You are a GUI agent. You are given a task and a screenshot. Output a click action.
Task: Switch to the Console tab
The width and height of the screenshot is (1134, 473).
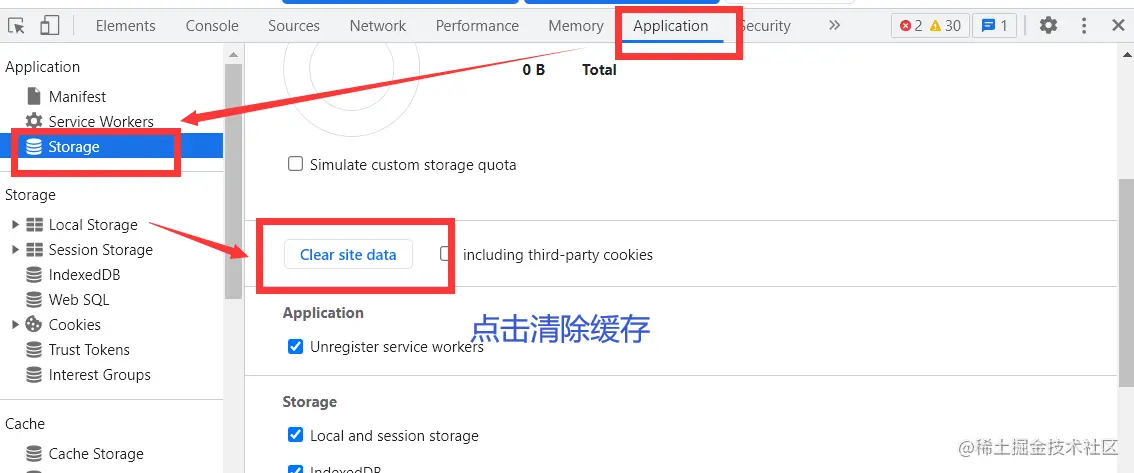pyautogui.click(x=212, y=26)
